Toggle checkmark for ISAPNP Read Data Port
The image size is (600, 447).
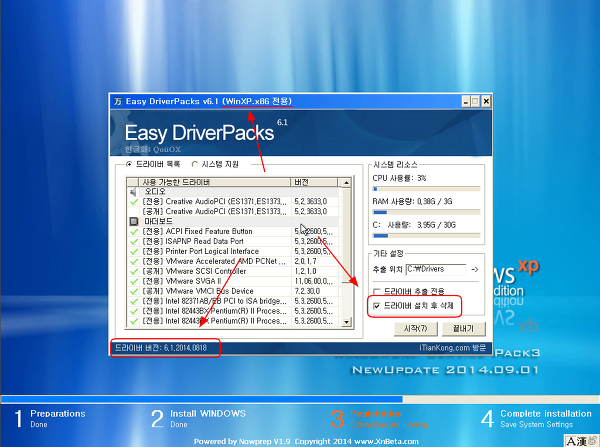(134, 241)
